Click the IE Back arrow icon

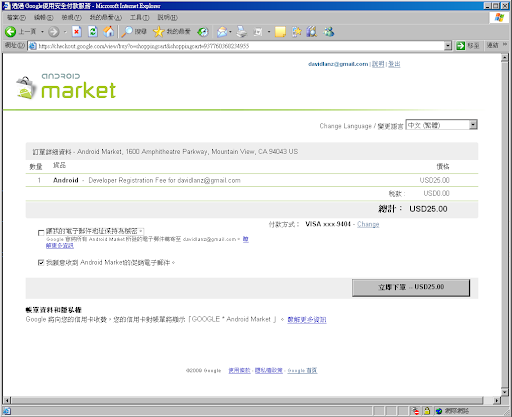(10, 32)
